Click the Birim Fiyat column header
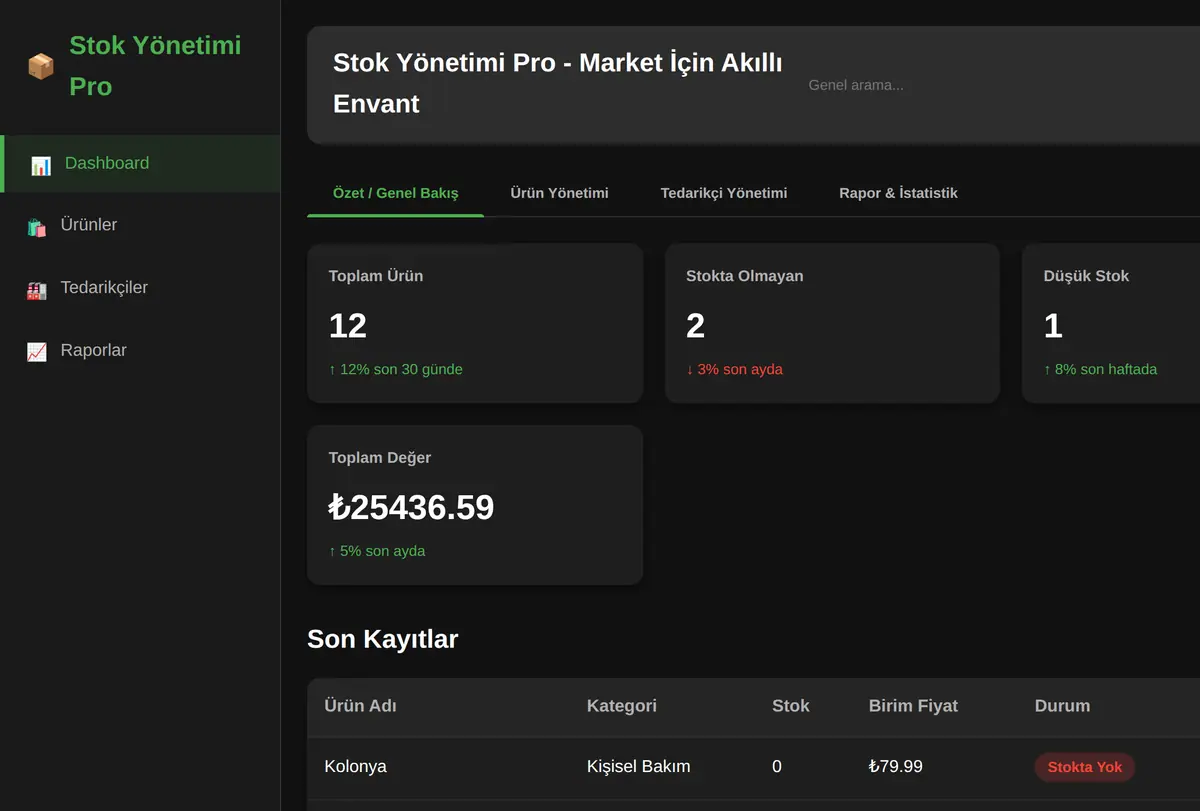This screenshot has width=1200, height=811. (913, 706)
